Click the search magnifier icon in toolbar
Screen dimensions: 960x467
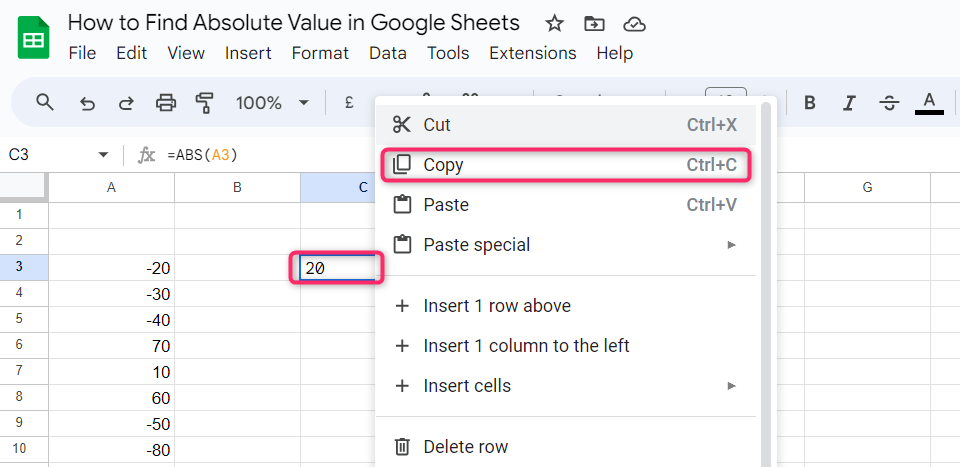click(44, 102)
